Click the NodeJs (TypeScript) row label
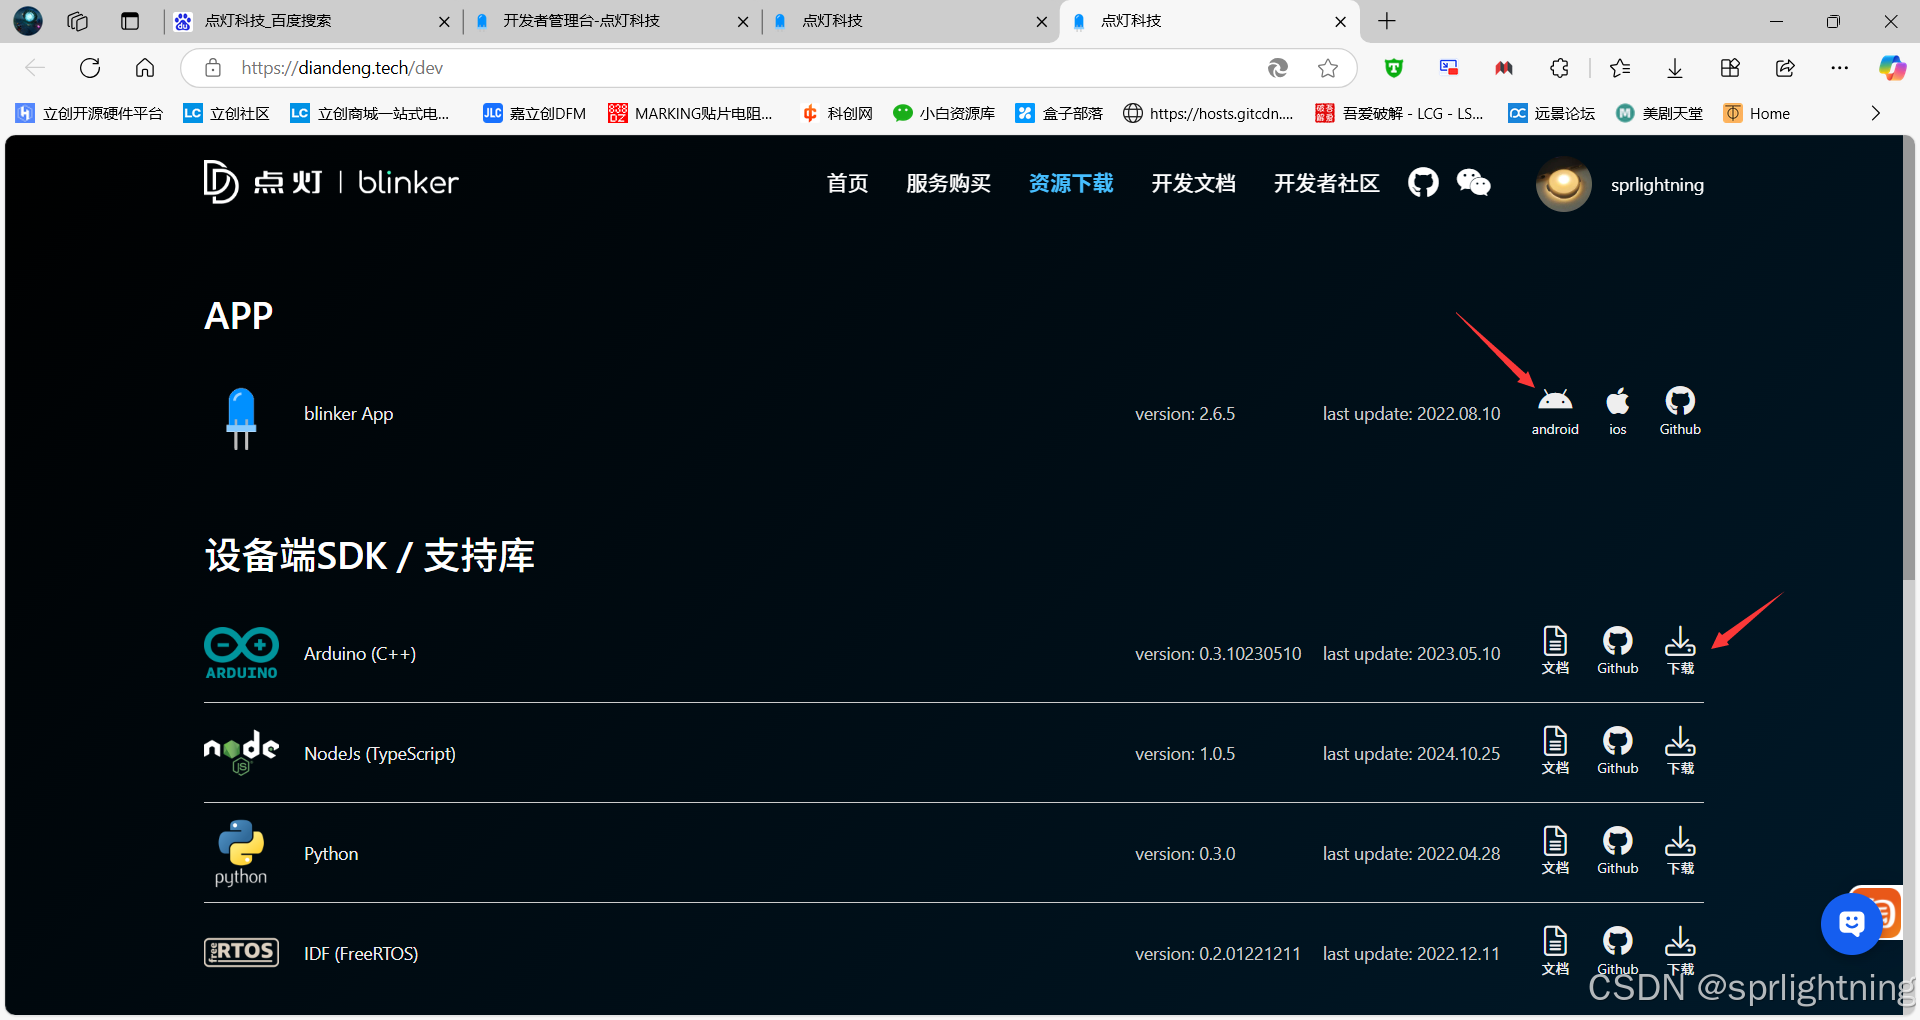The width and height of the screenshot is (1920, 1020). tap(380, 753)
